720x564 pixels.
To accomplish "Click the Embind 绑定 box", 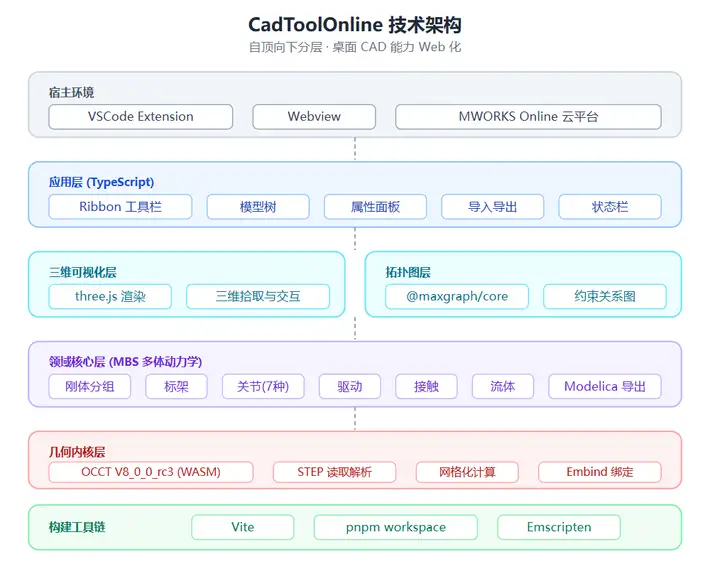I will 600,472.
